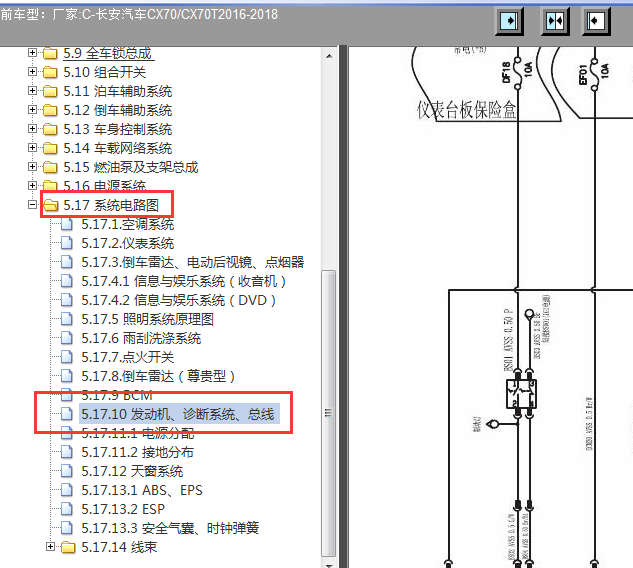Click the relay switch symbol in diagram
Screen dimensions: 633x568
point(521,393)
